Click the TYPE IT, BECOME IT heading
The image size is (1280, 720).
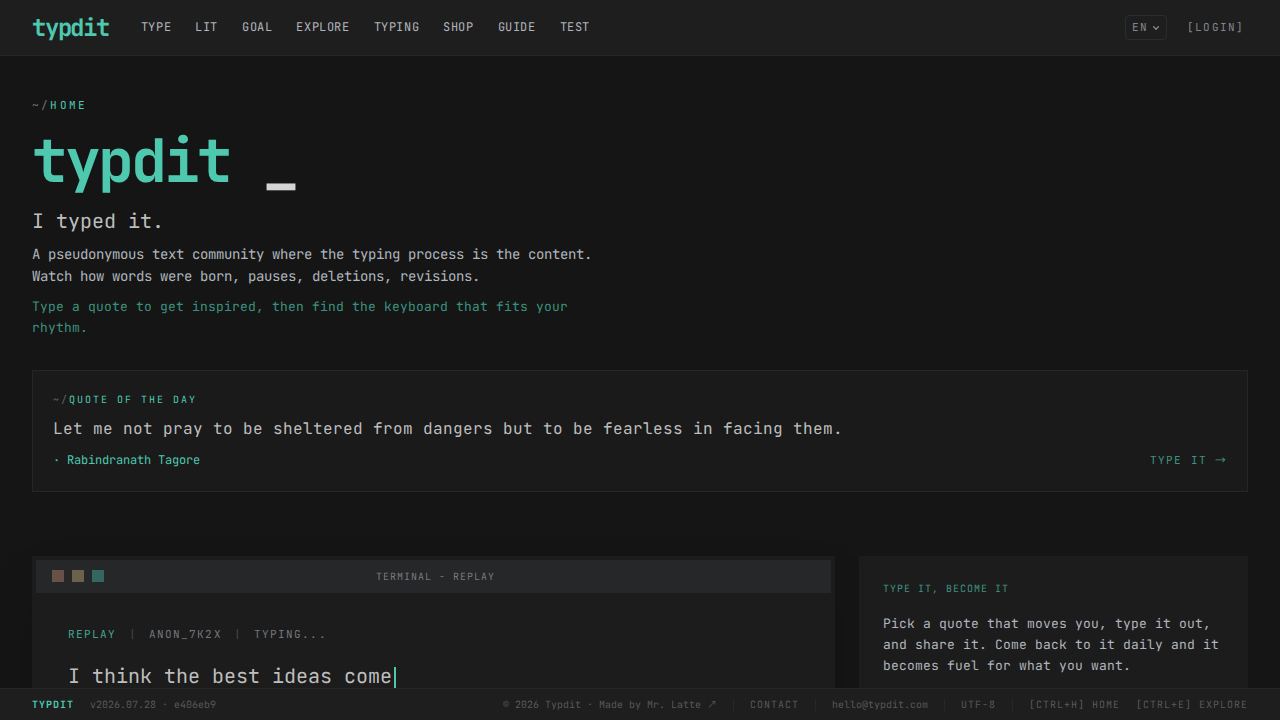[x=946, y=588]
